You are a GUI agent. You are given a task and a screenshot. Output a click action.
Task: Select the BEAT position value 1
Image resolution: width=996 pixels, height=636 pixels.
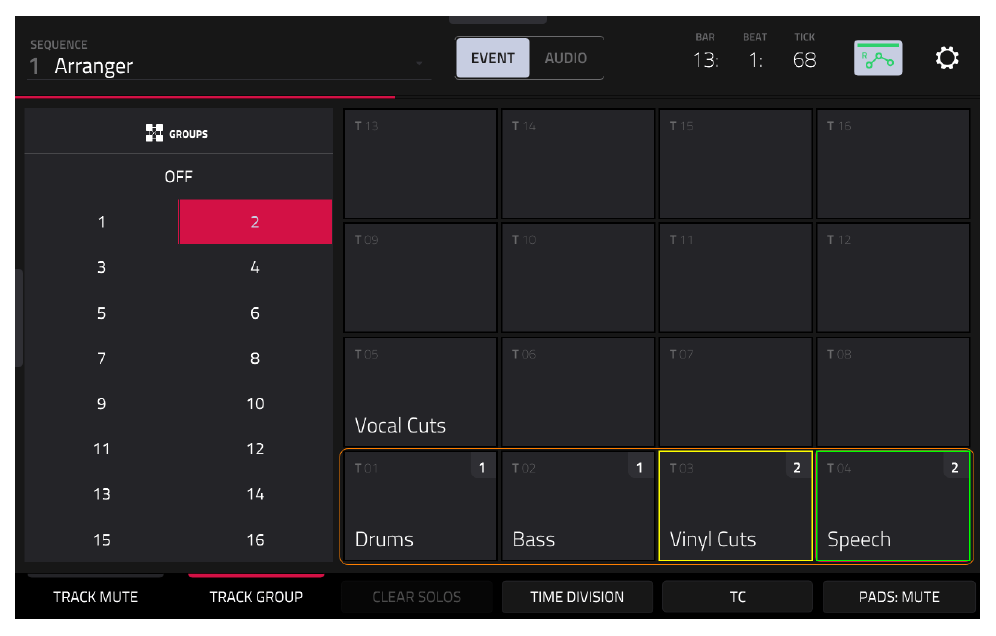[x=755, y=60]
